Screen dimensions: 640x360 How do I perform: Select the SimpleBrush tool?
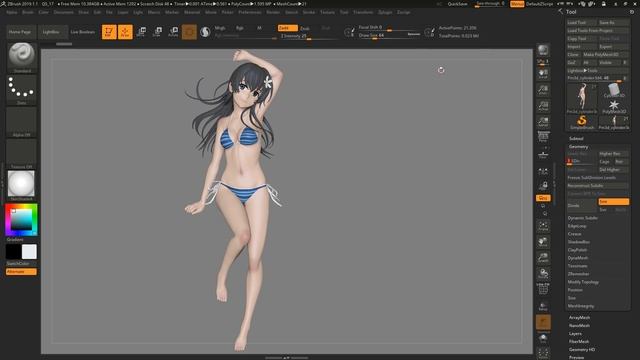coord(582,122)
